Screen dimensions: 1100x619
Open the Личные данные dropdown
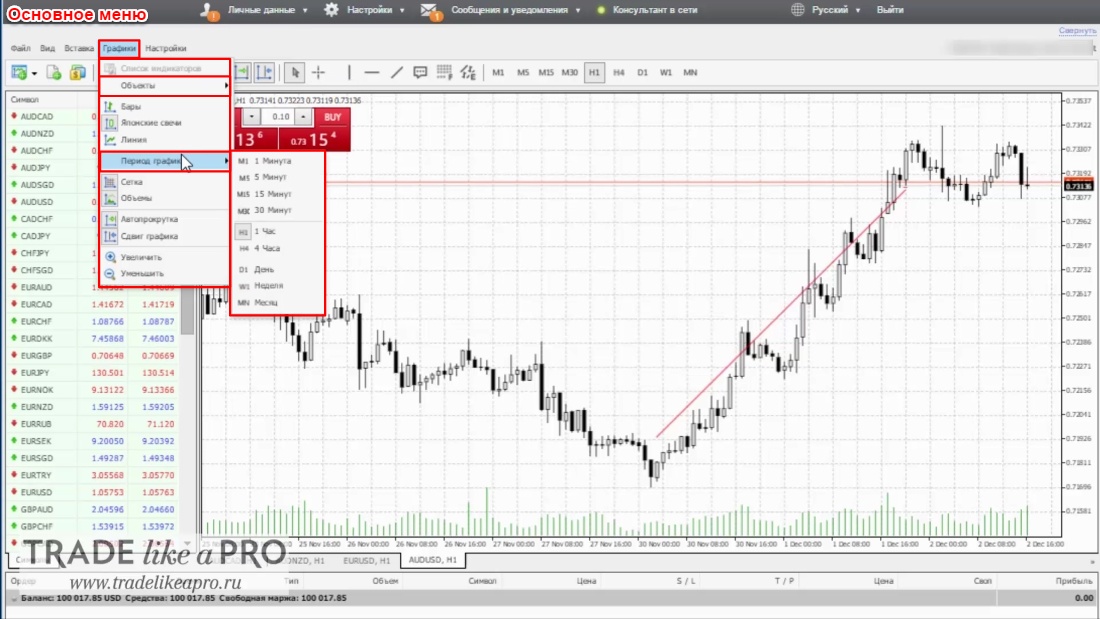pos(261,10)
